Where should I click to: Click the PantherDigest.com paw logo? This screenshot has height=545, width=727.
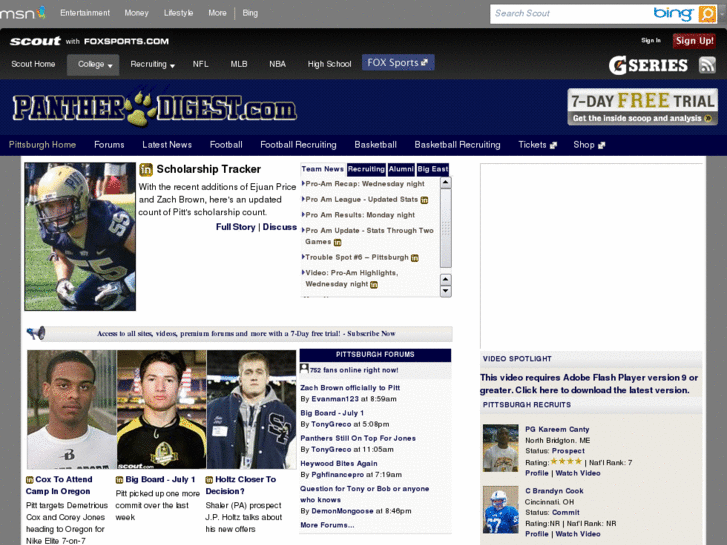click(x=155, y=109)
